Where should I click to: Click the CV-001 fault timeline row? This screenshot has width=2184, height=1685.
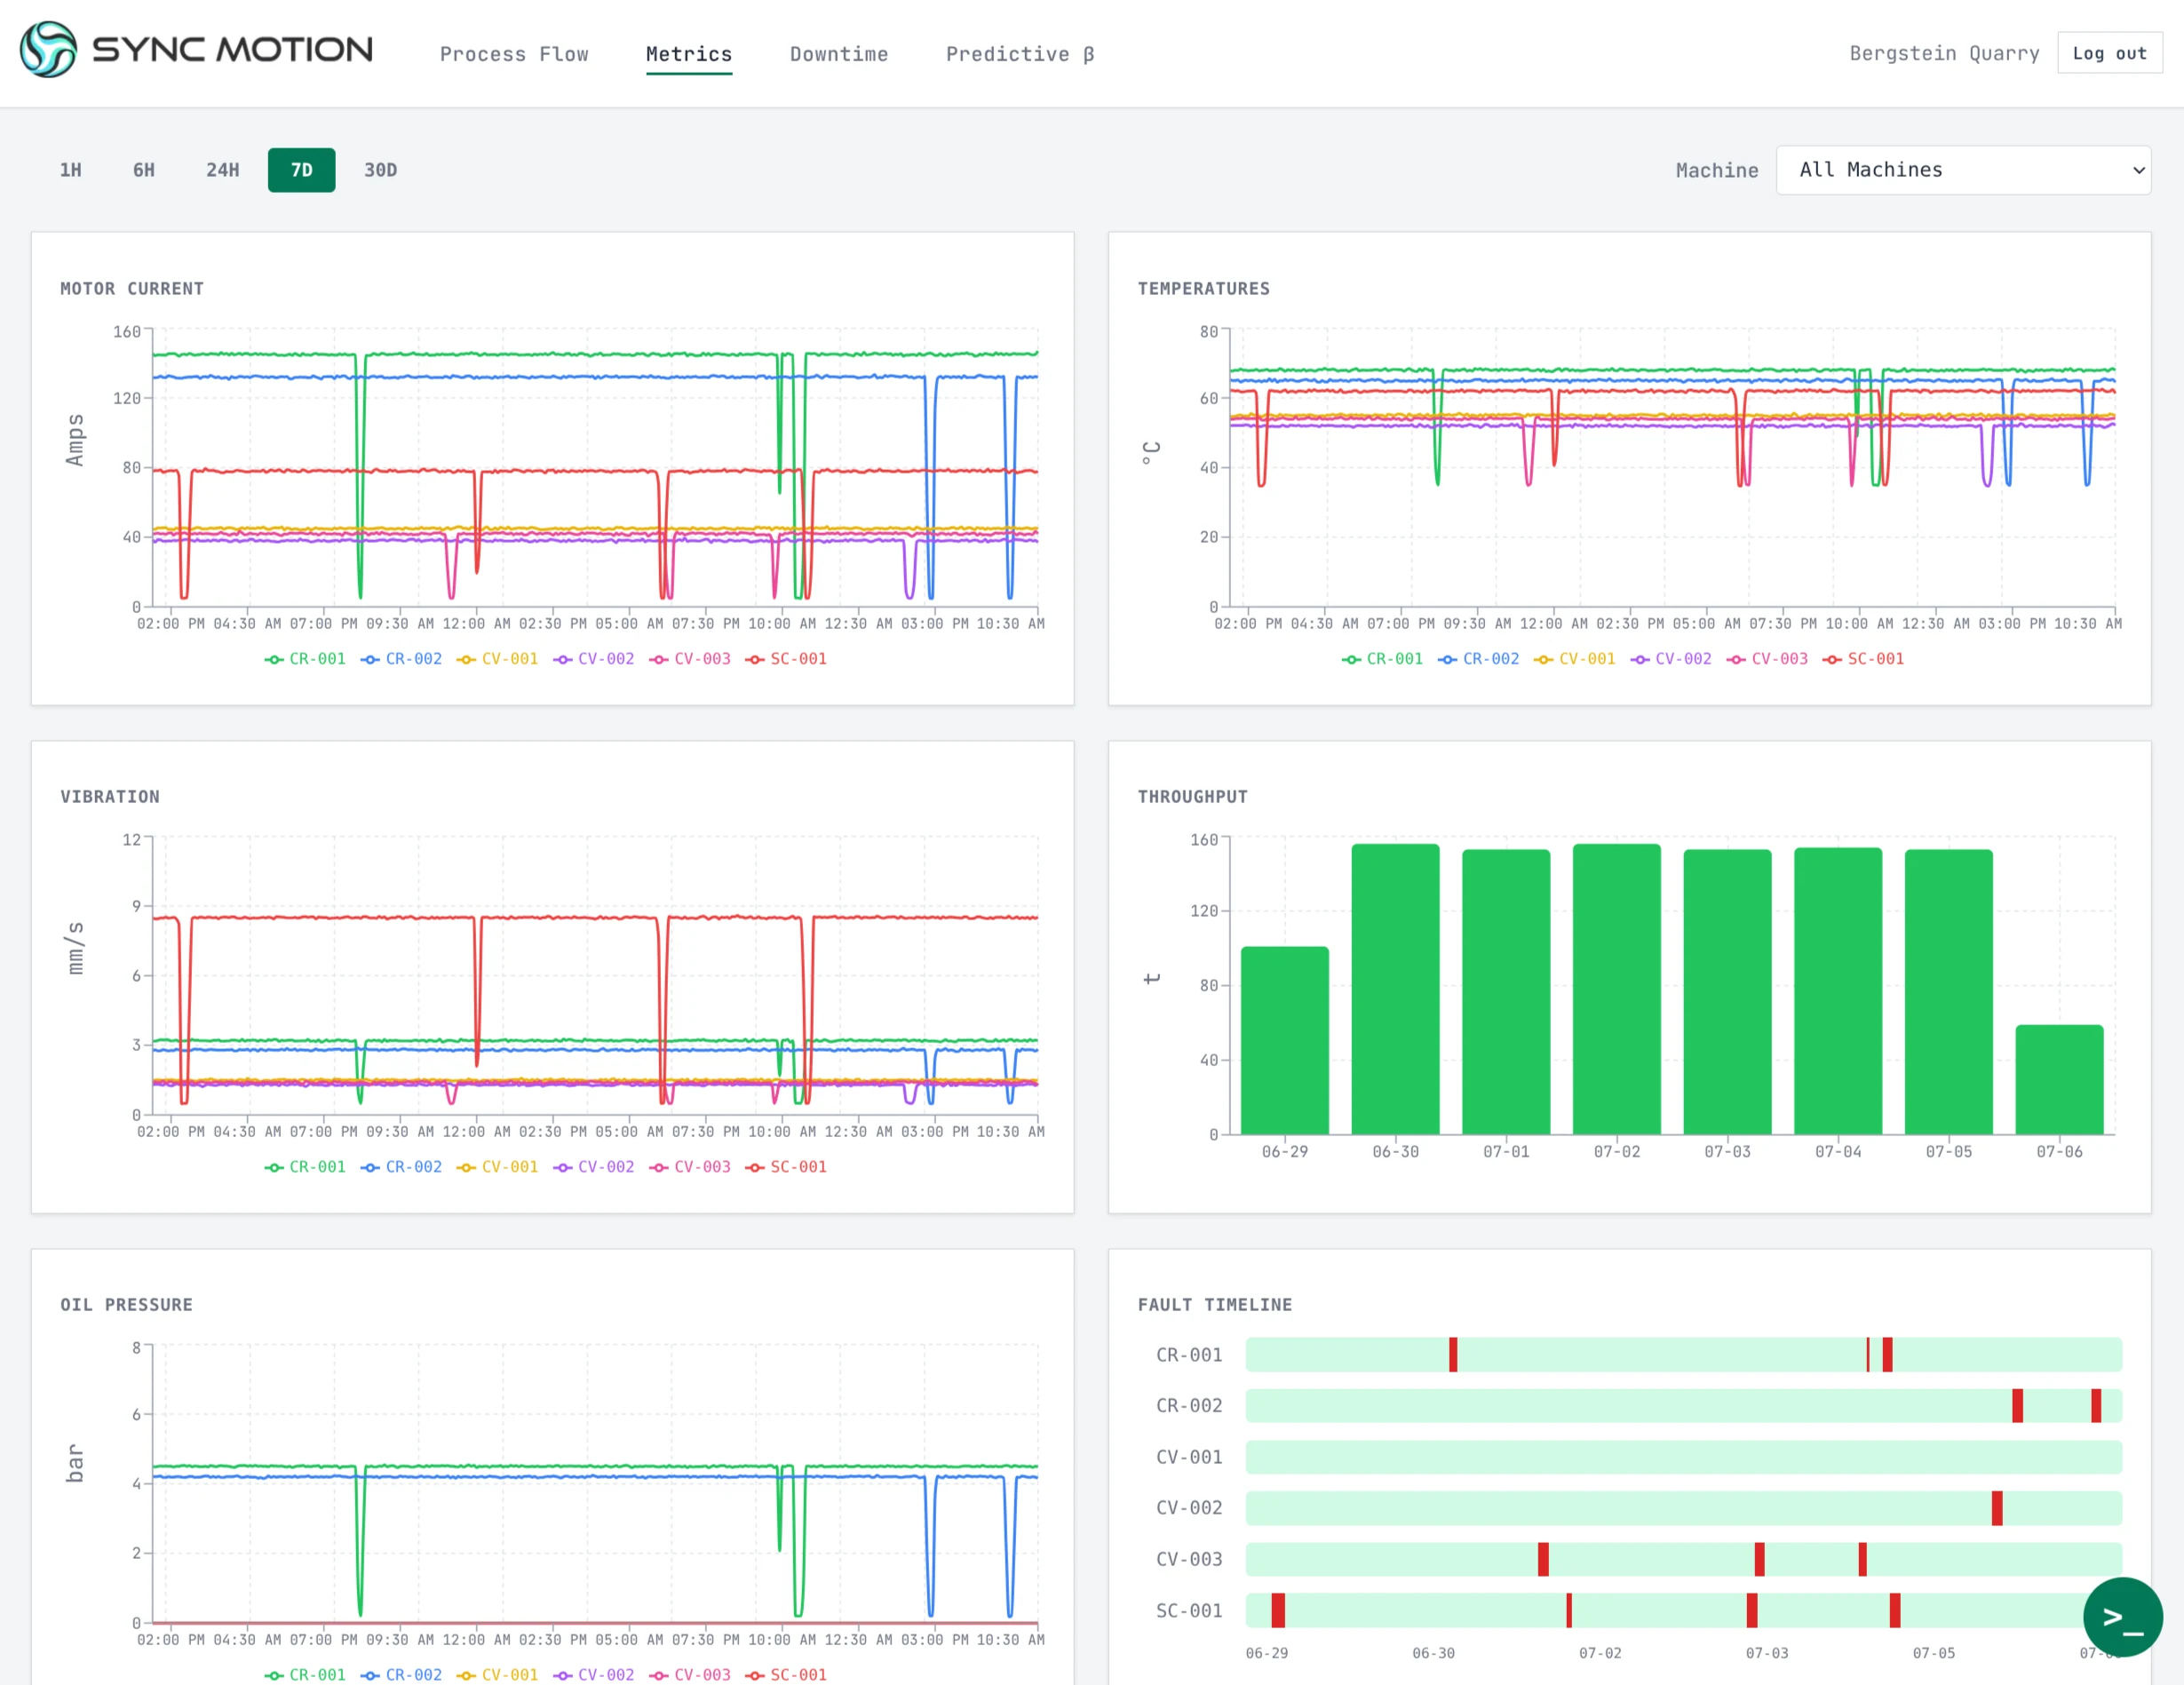pyautogui.click(x=1683, y=1457)
